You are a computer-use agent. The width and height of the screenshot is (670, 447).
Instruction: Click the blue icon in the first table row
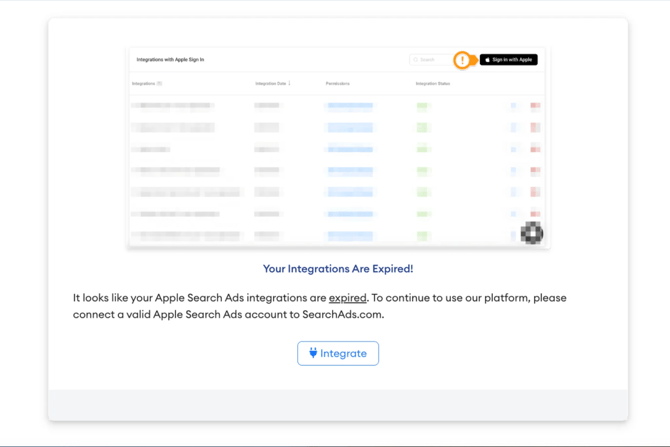click(x=514, y=105)
